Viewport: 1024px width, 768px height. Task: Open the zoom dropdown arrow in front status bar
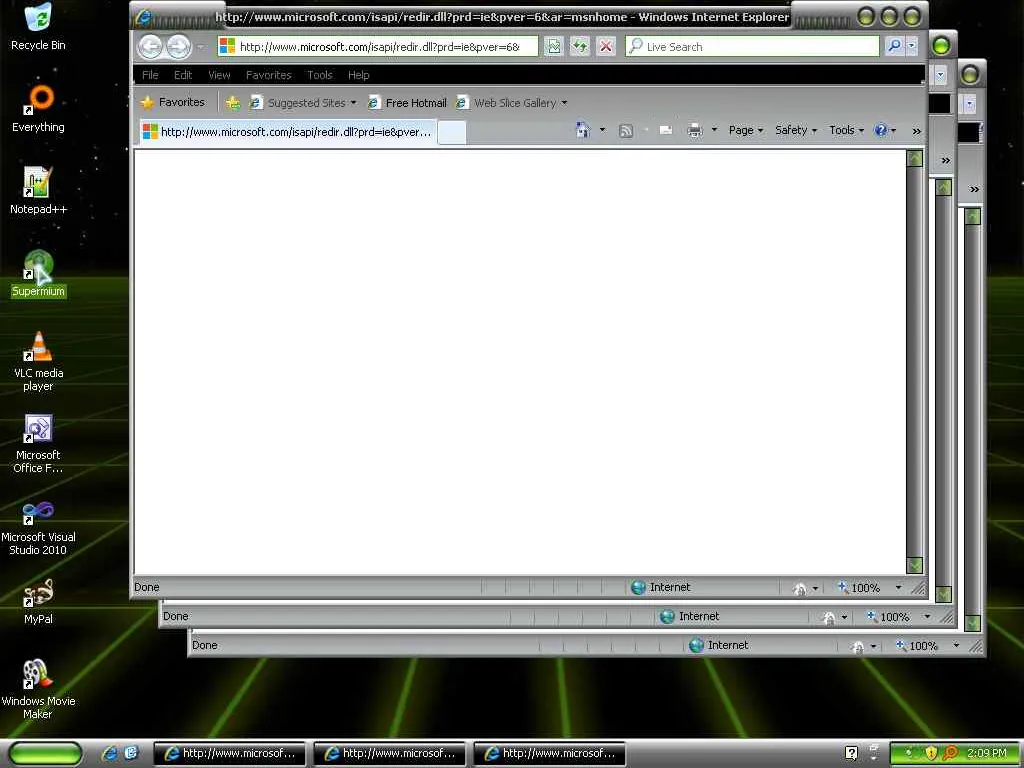(898, 588)
